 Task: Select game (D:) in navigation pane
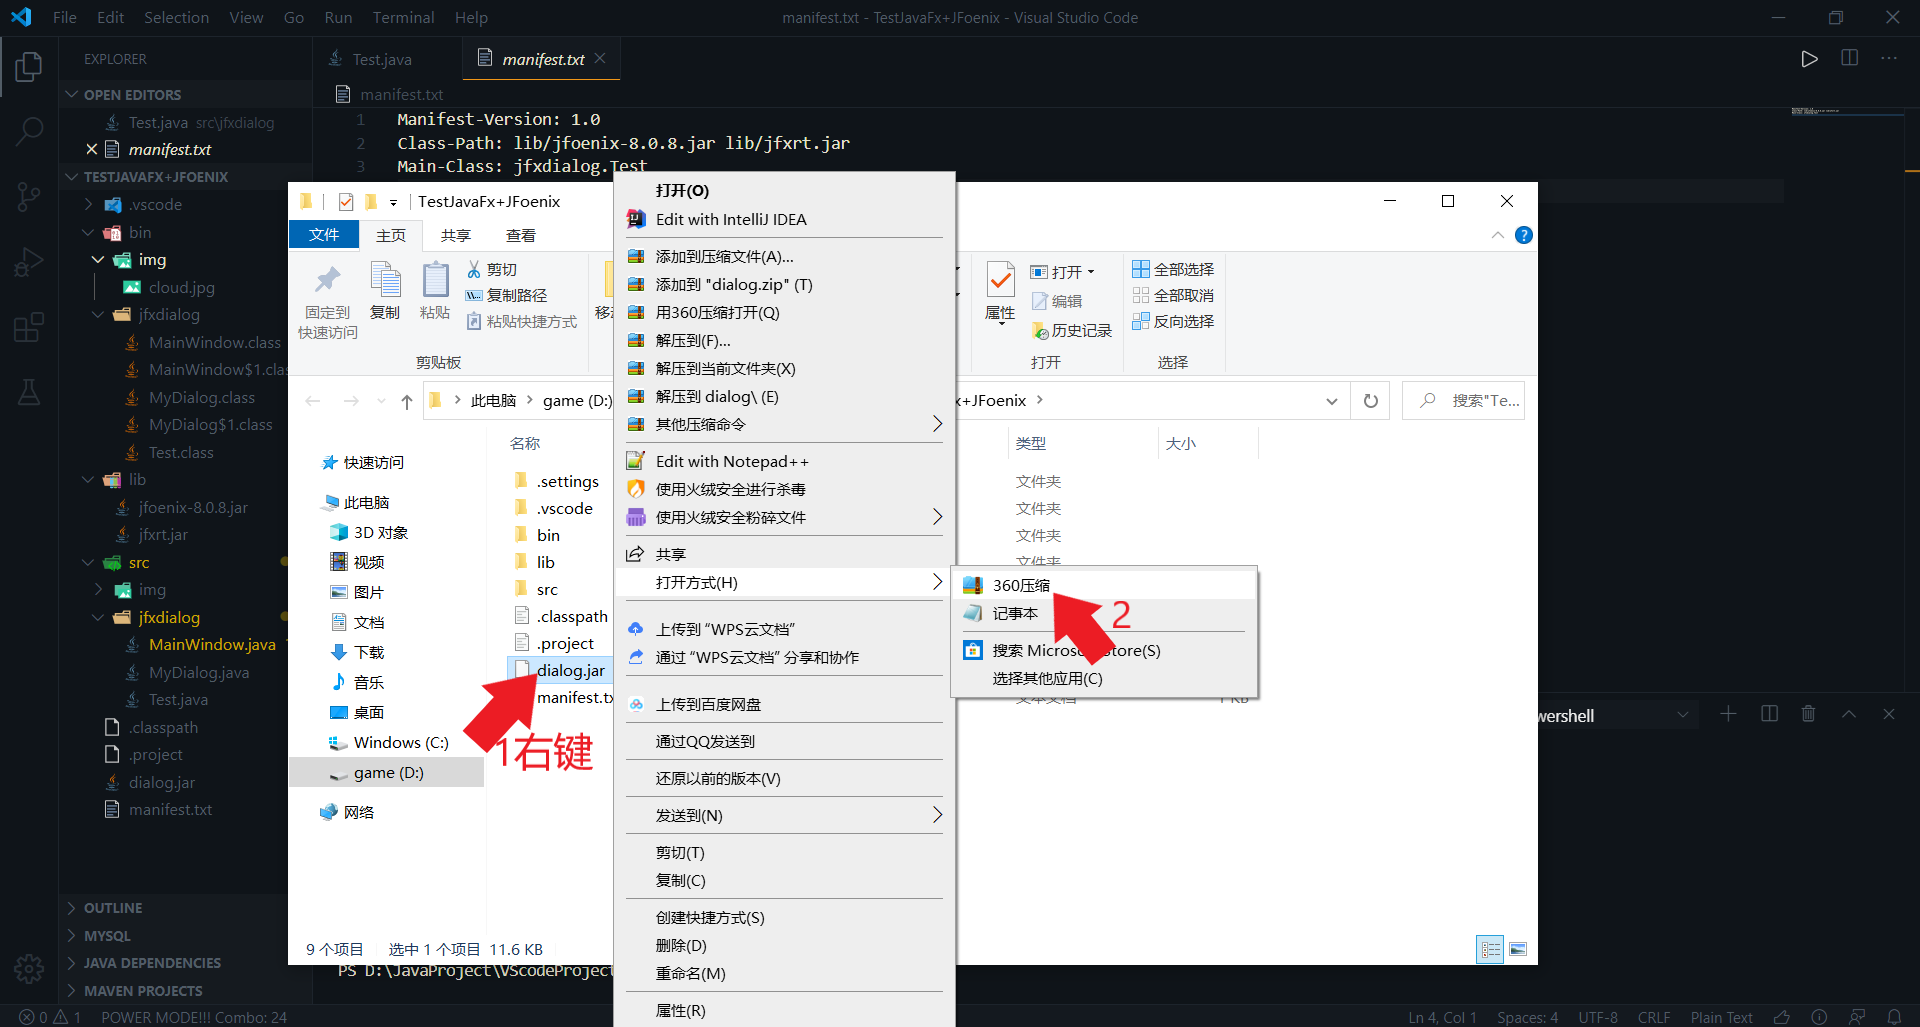(387, 772)
